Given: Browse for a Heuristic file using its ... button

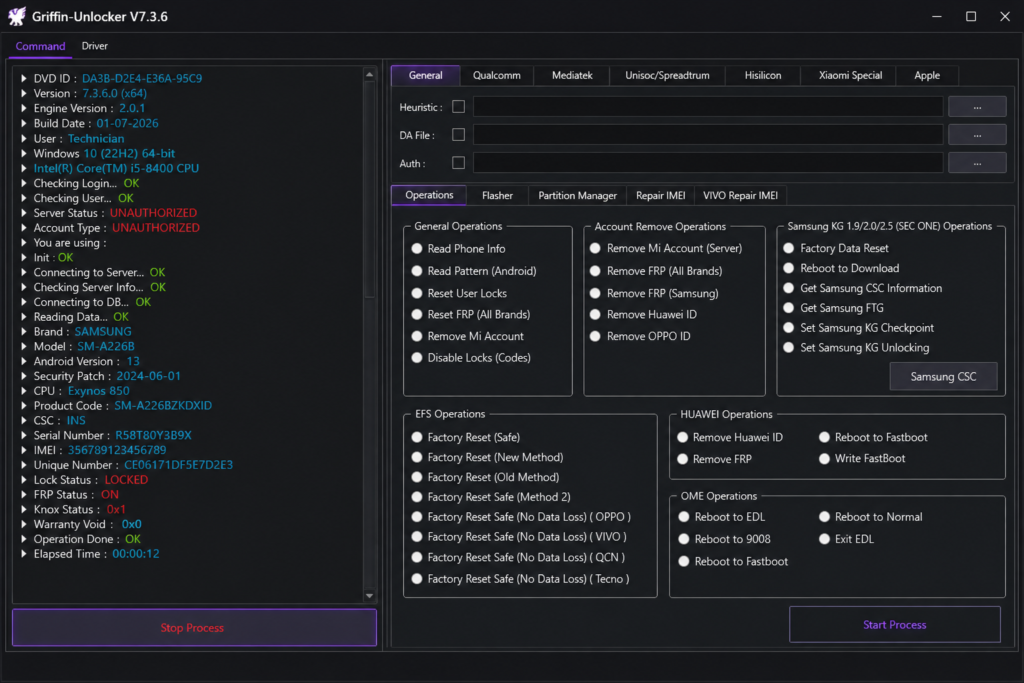Looking at the screenshot, I should point(976,106).
